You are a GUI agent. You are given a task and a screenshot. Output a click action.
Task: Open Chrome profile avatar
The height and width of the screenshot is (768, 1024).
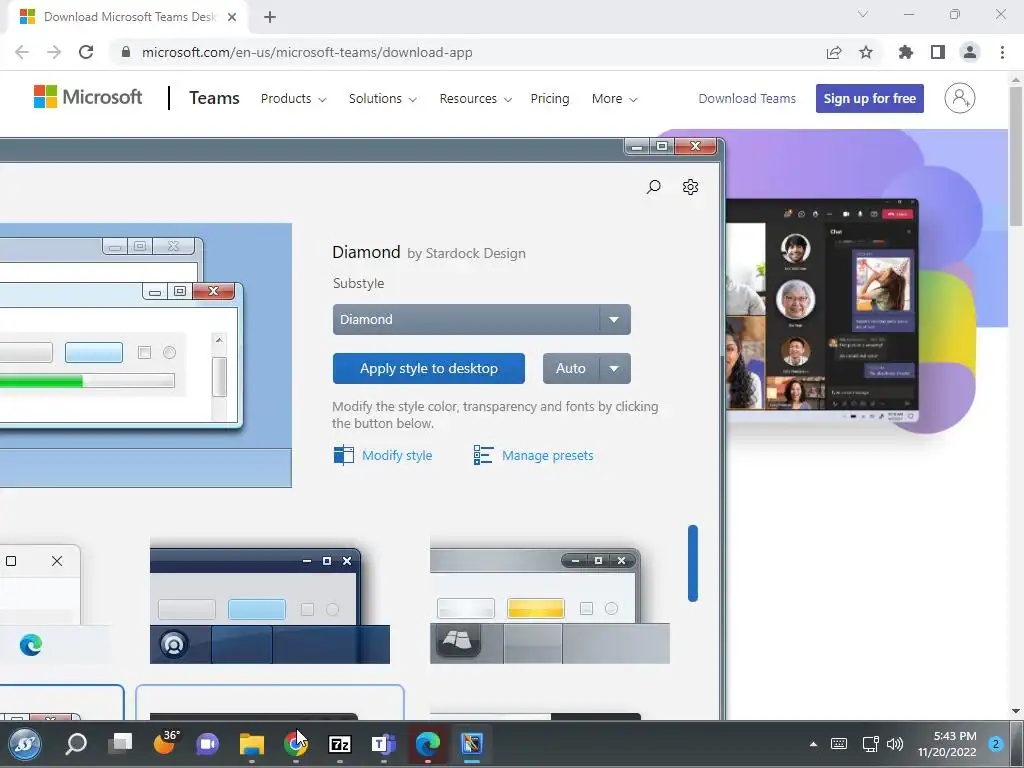click(970, 52)
